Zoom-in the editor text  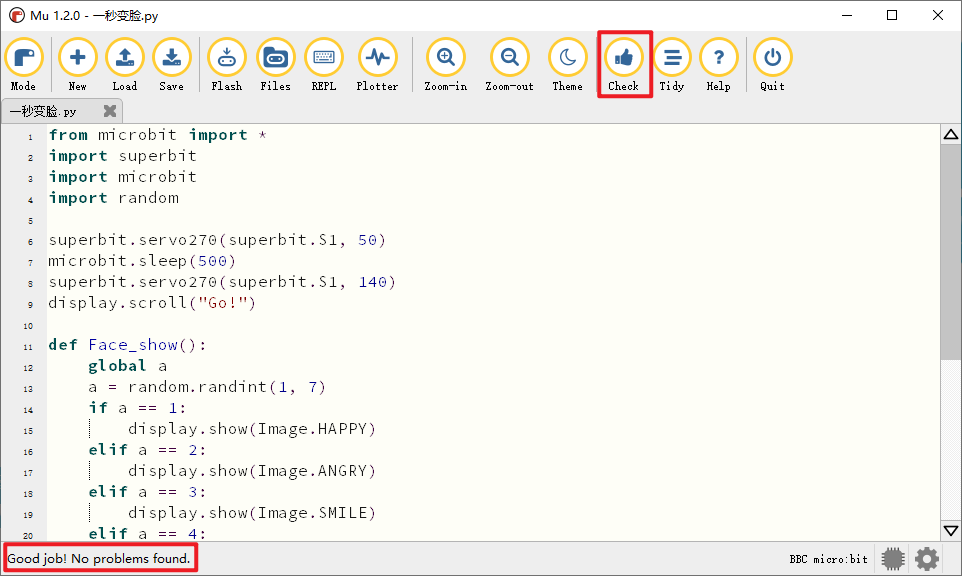point(445,65)
